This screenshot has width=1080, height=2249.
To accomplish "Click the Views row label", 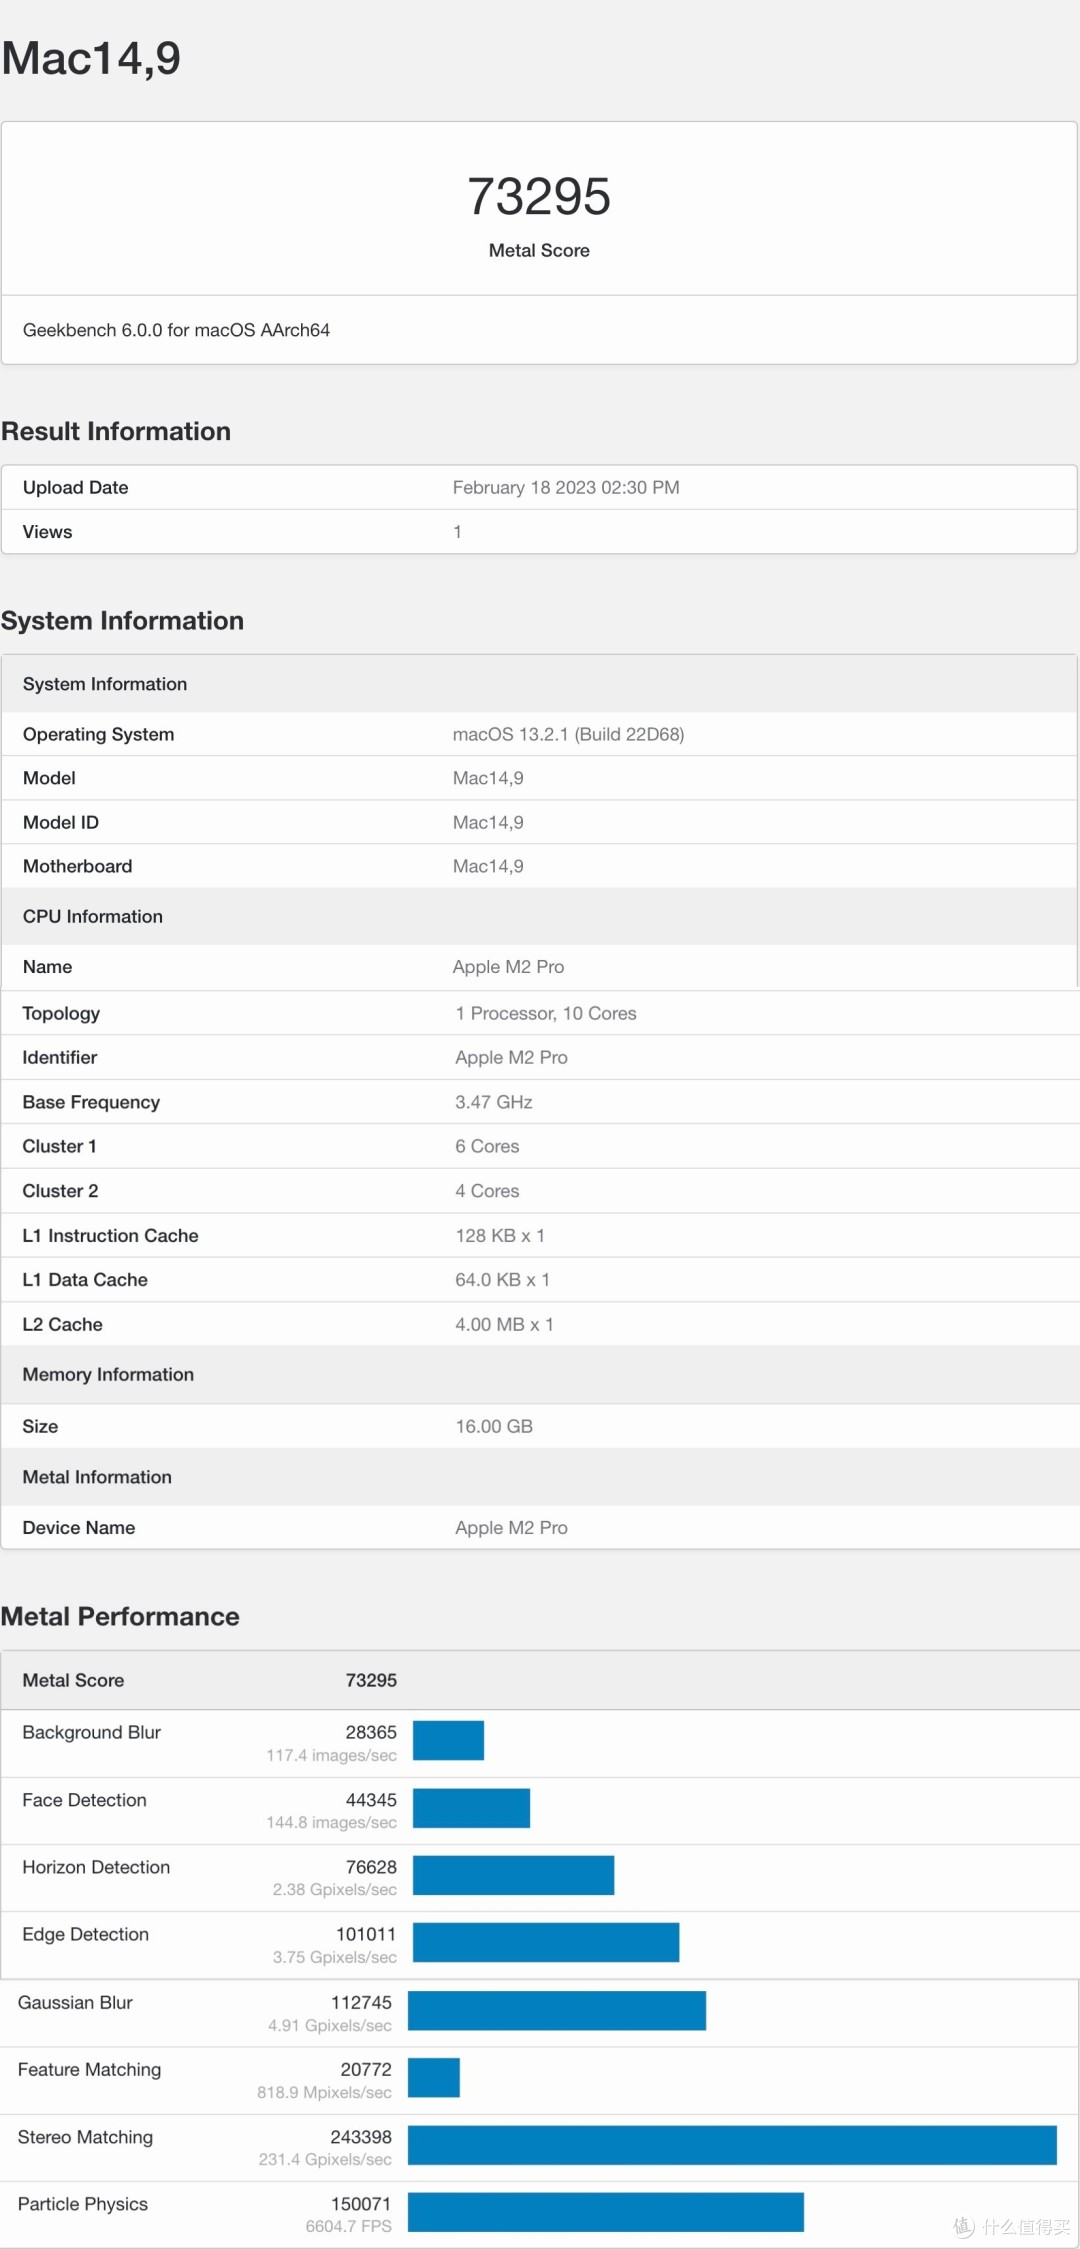I will [47, 532].
